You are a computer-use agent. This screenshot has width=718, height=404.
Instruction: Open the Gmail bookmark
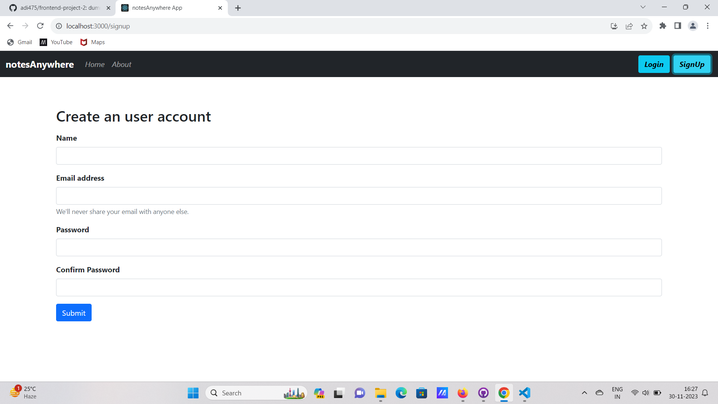click(20, 42)
